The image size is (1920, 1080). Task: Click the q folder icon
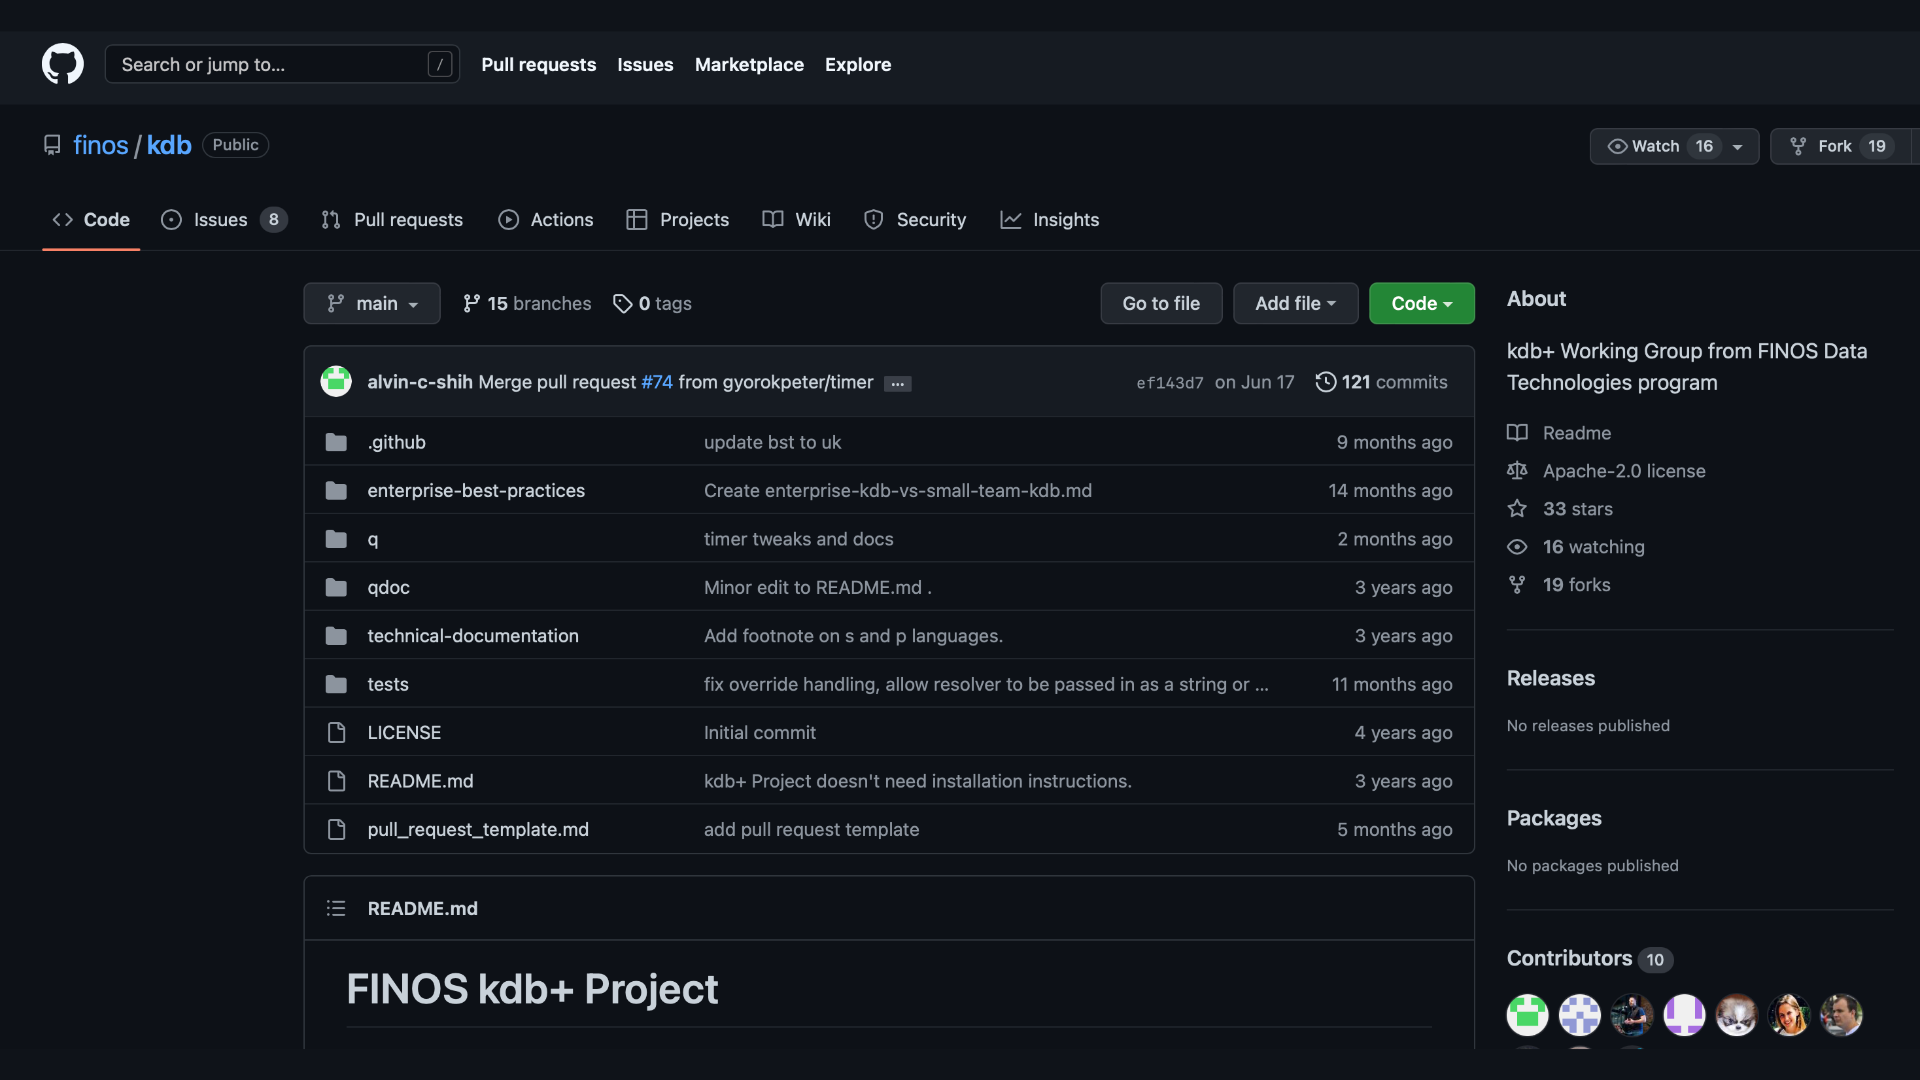[336, 539]
